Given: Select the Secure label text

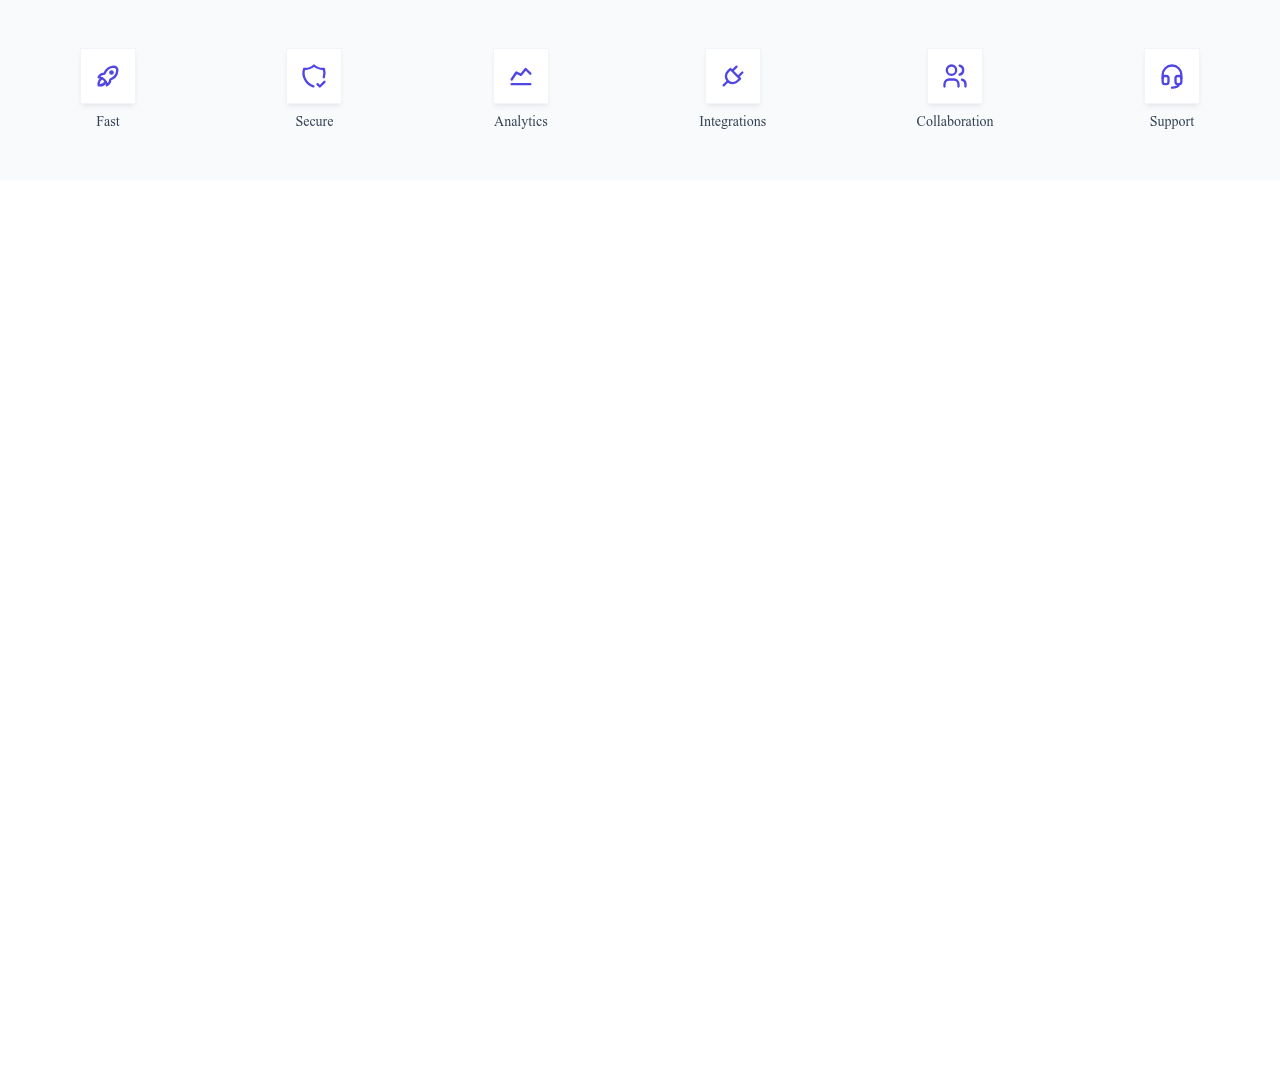Looking at the screenshot, I should pos(314,121).
